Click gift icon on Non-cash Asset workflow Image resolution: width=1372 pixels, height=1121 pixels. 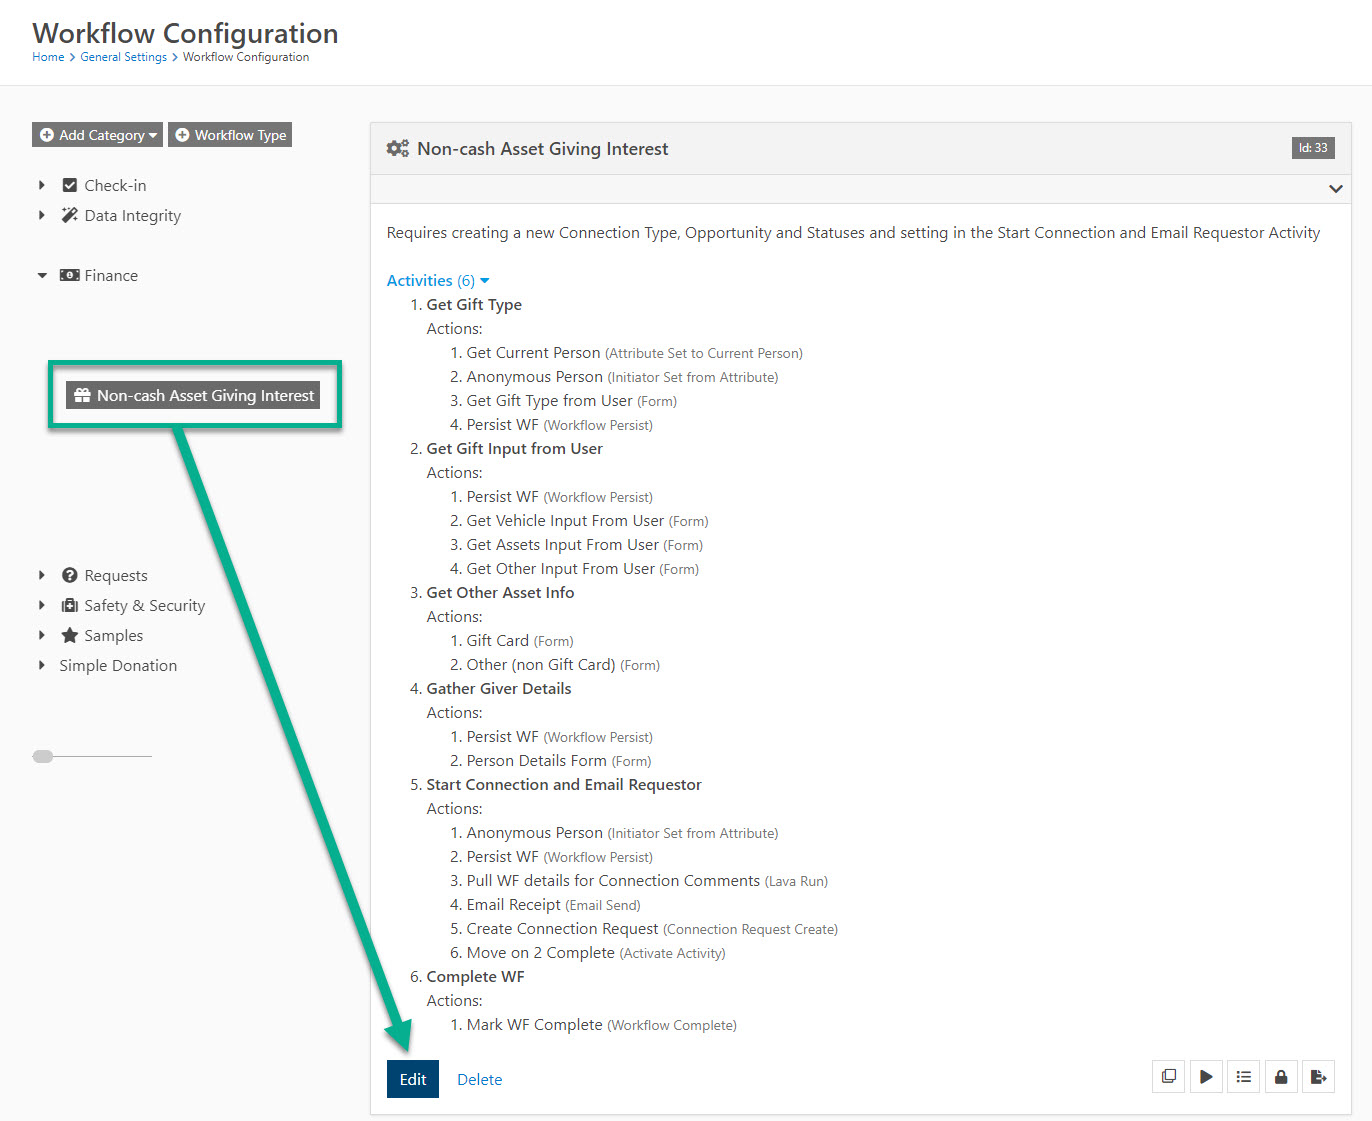click(x=82, y=395)
